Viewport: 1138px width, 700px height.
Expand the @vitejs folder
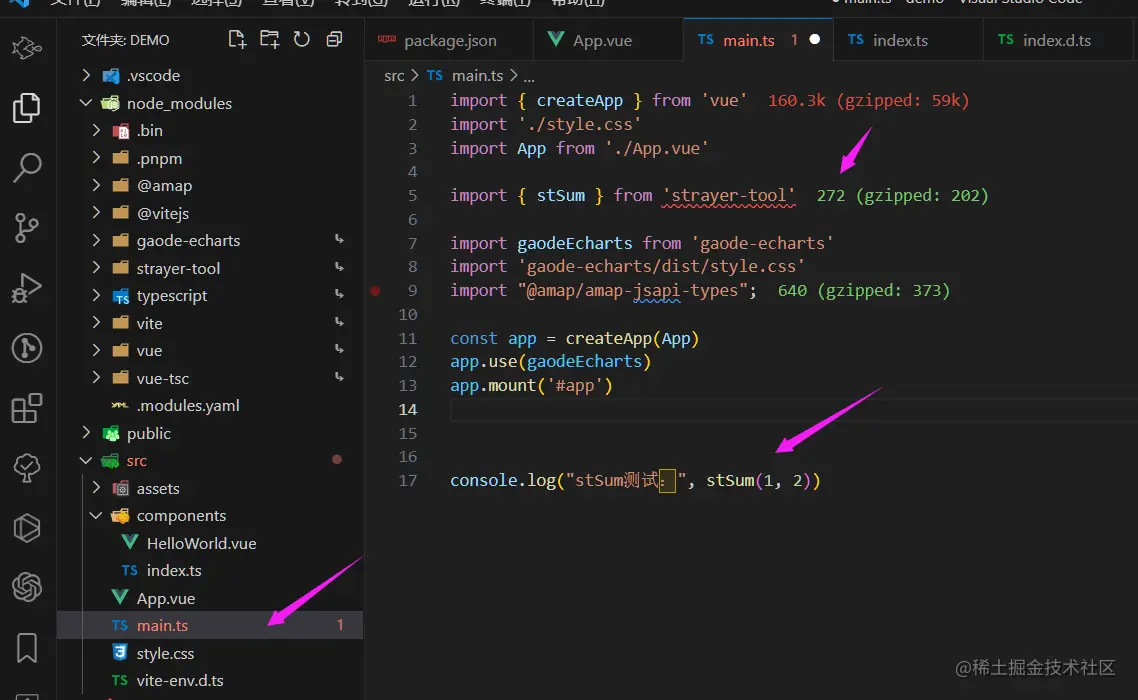97,213
